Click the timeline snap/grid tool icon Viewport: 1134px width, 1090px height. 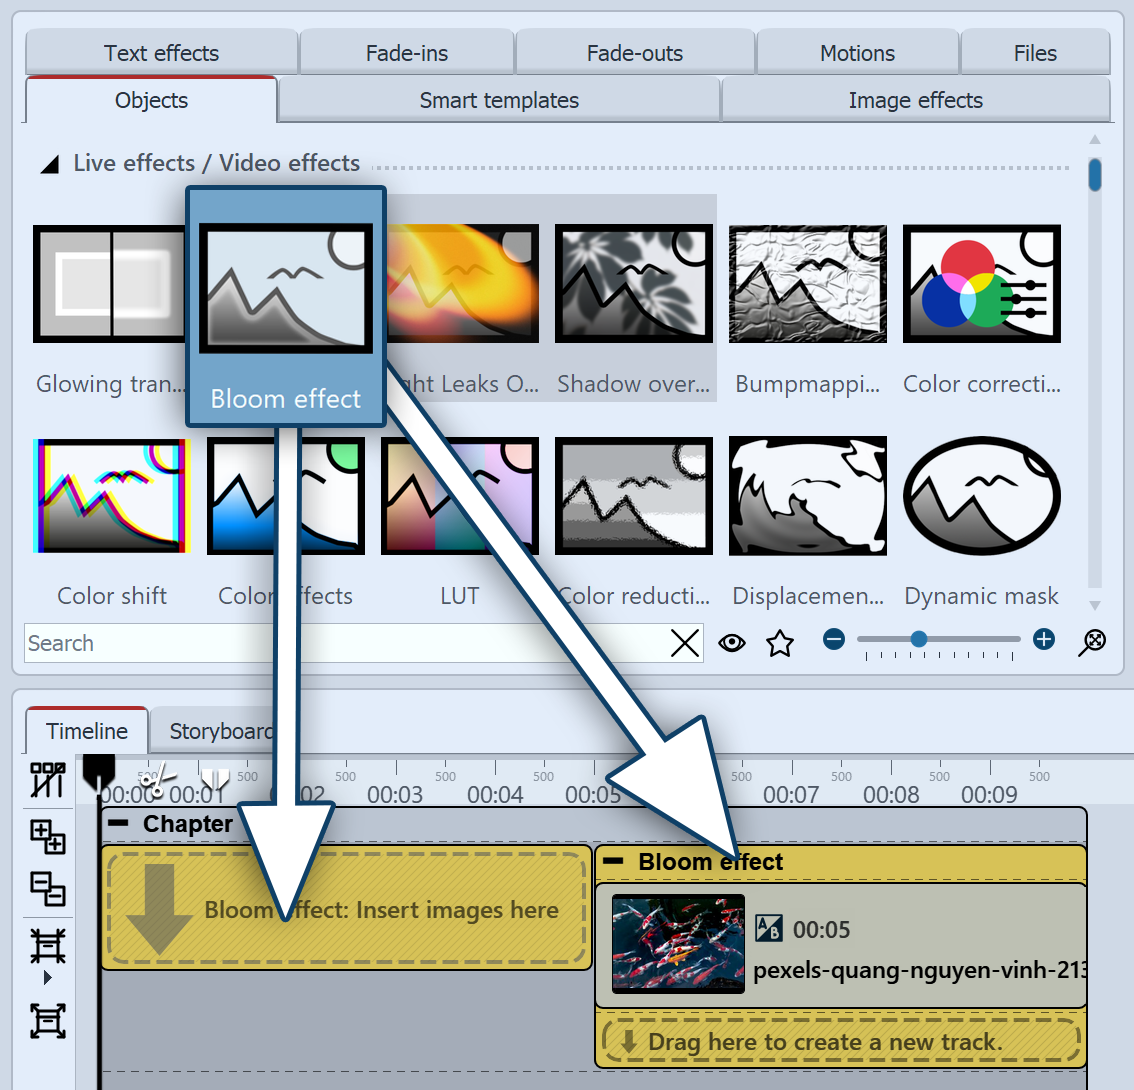coord(48,780)
